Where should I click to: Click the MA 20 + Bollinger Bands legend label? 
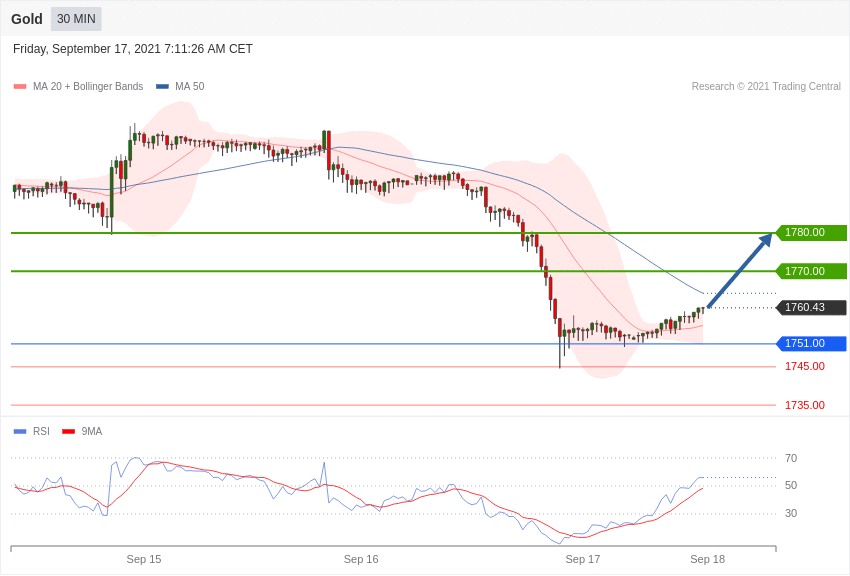point(88,86)
